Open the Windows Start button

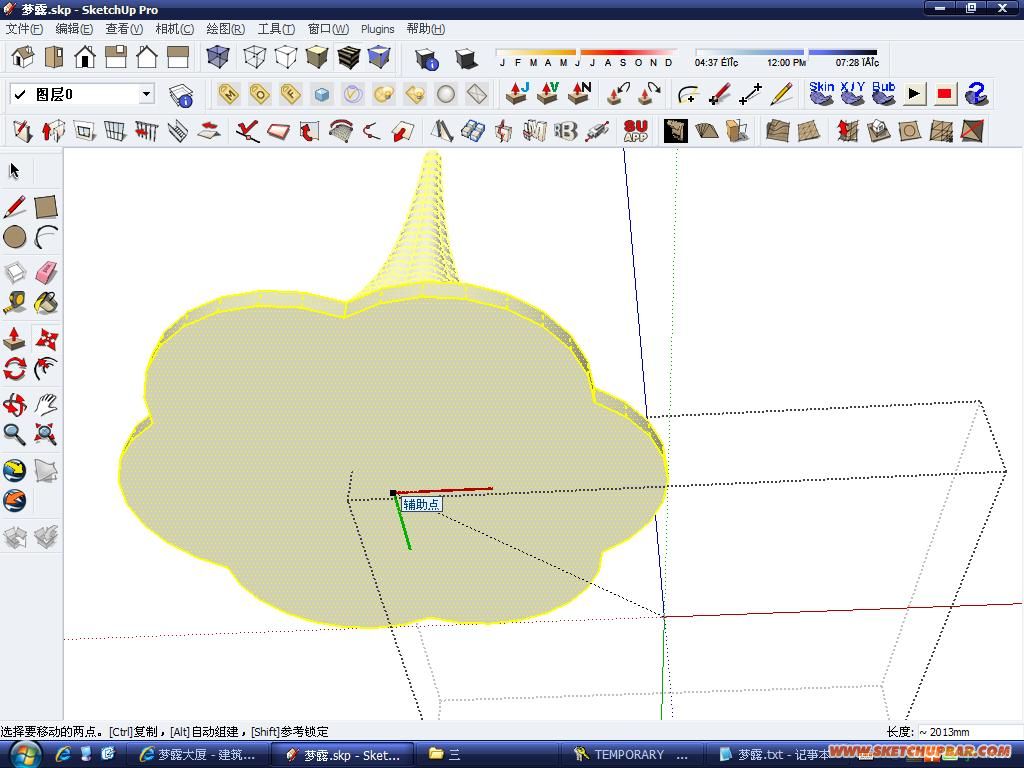click(x=24, y=755)
